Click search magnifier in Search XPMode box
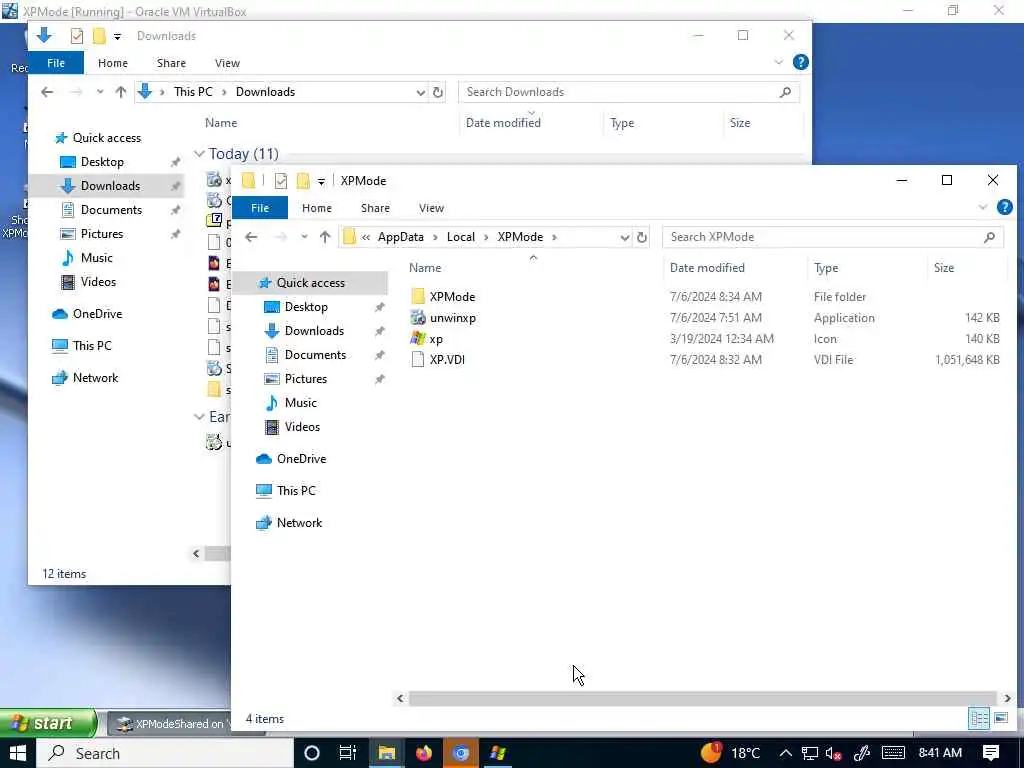This screenshot has height=768, width=1024. pos(989,237)
